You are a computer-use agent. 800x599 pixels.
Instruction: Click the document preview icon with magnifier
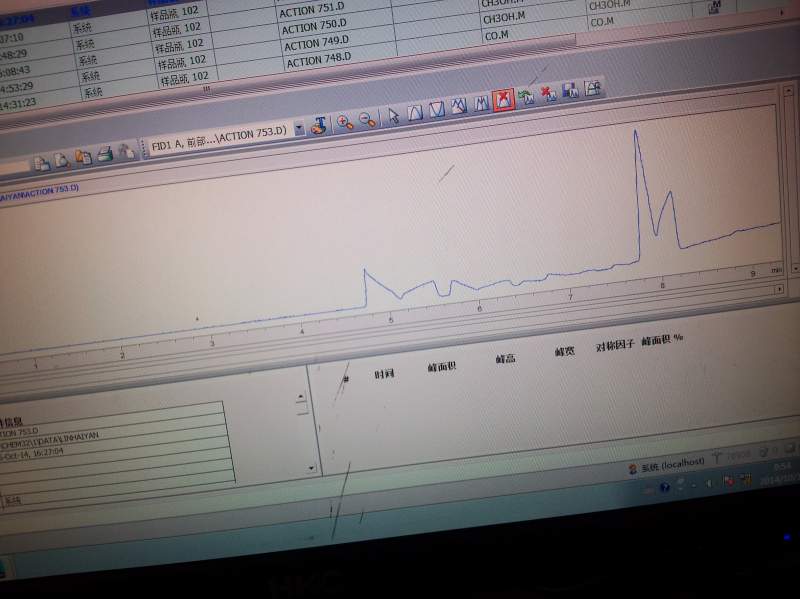[x=62, y=160]
